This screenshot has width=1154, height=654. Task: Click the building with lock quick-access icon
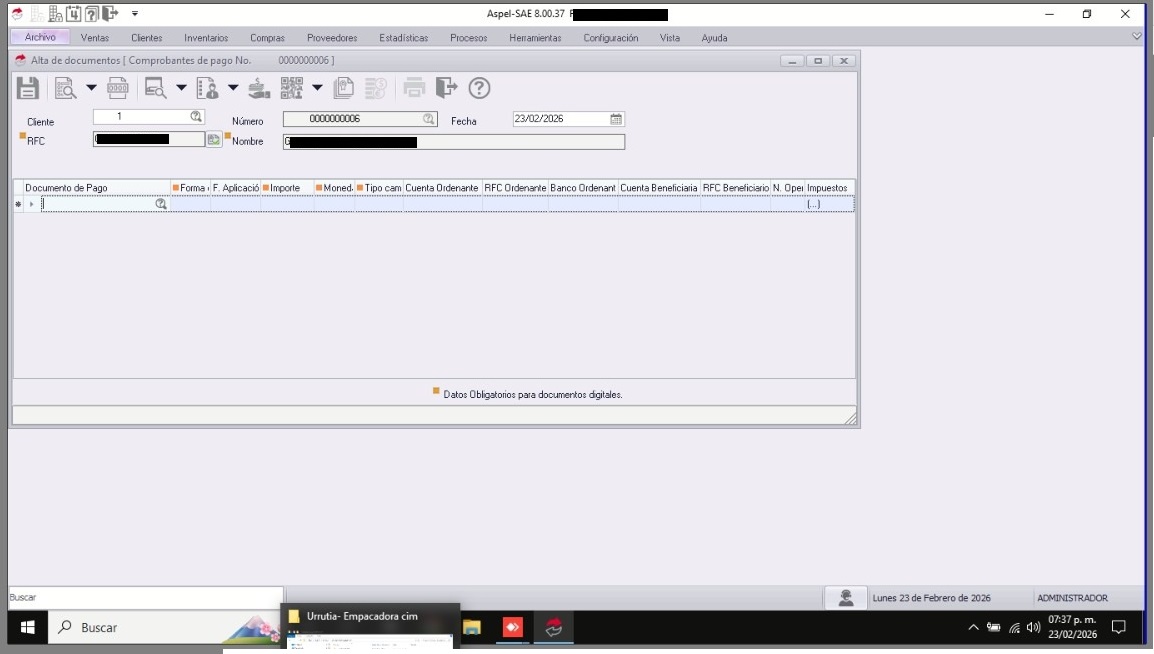pyautogui.click(x=55, y=13)
